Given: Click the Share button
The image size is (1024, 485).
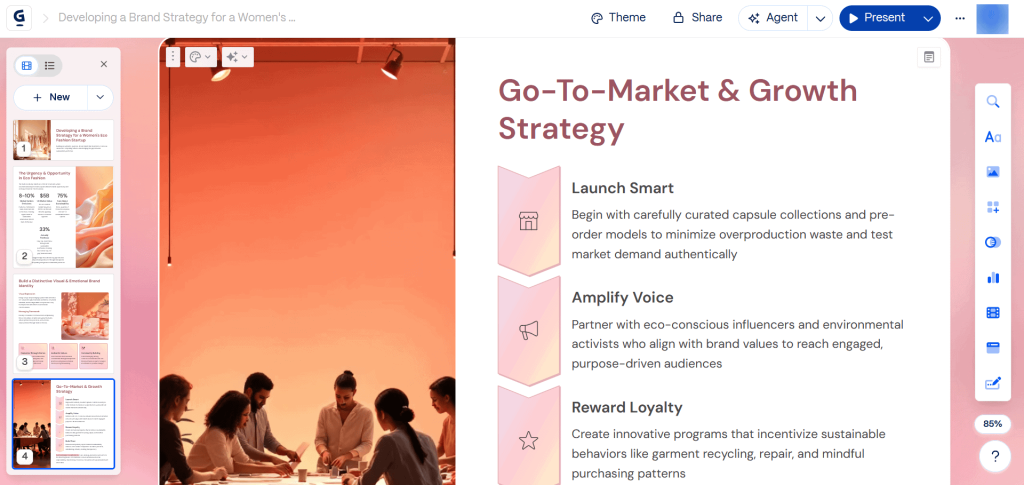Looking at the screenshot, I should tap(697, 18).
